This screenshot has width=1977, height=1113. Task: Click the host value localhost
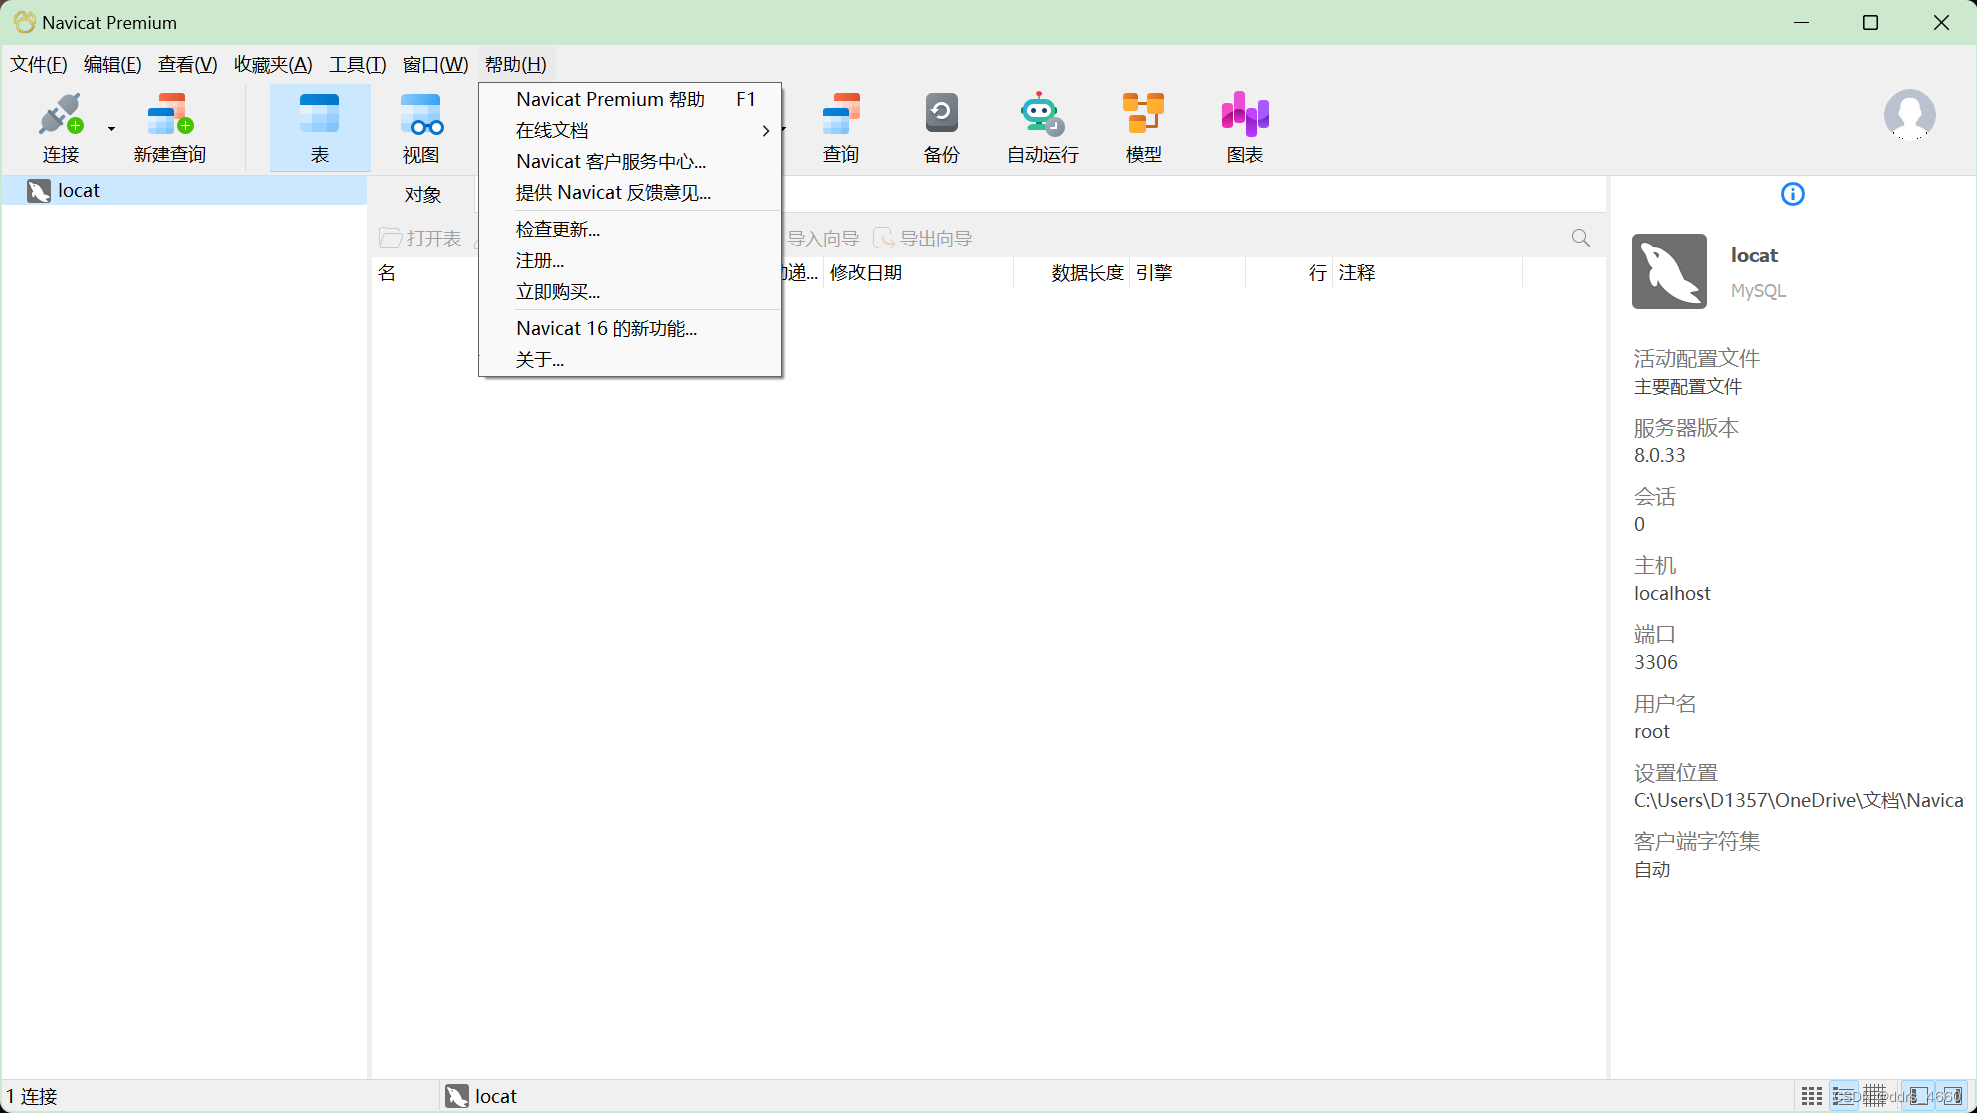coord(1672,593)
